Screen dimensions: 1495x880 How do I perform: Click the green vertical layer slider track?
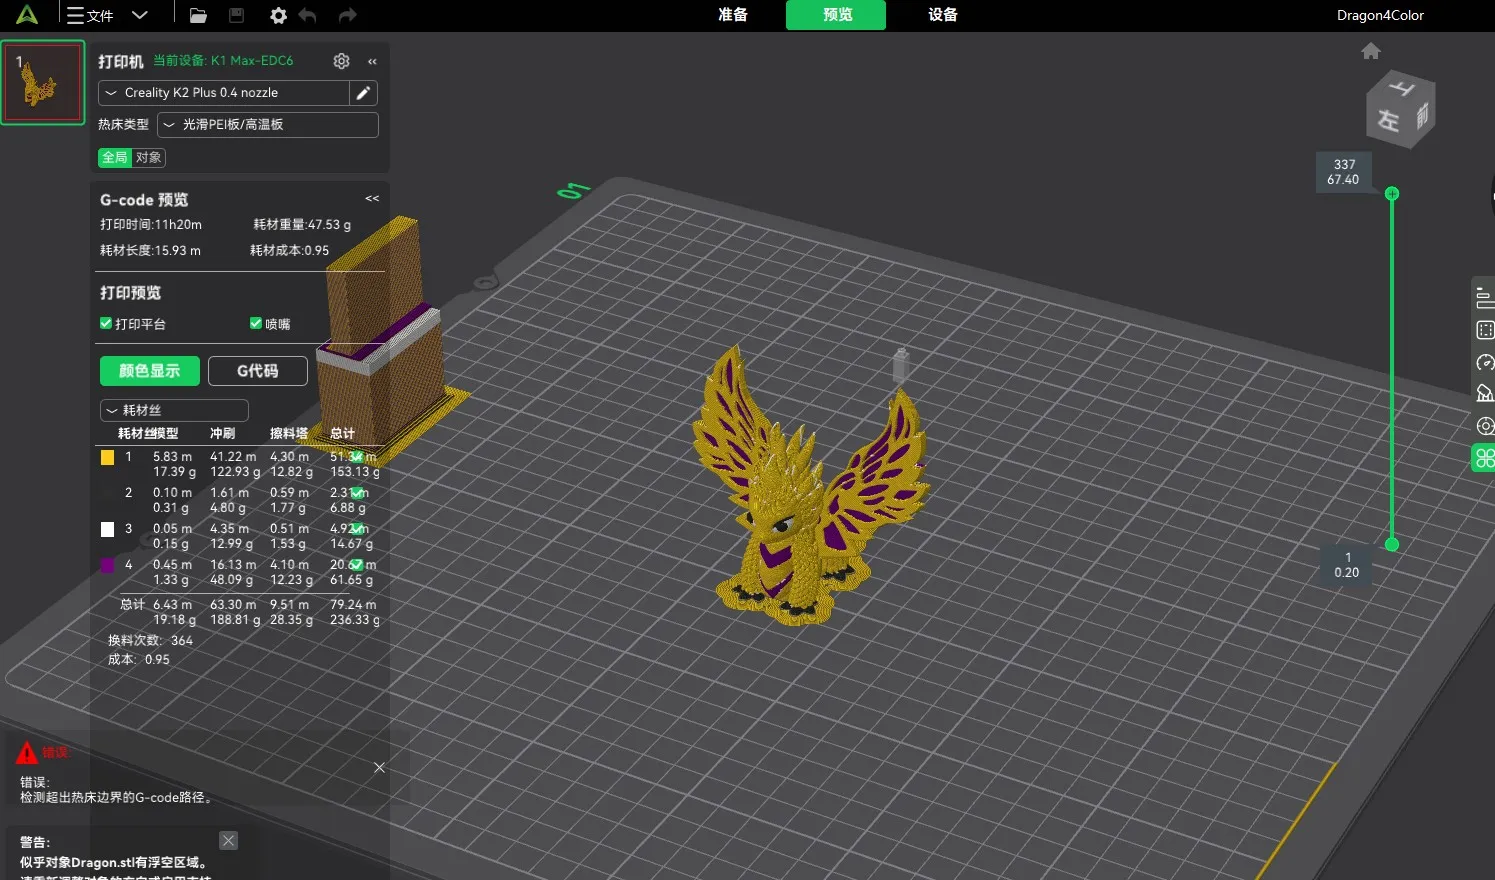pos(1392,368)
